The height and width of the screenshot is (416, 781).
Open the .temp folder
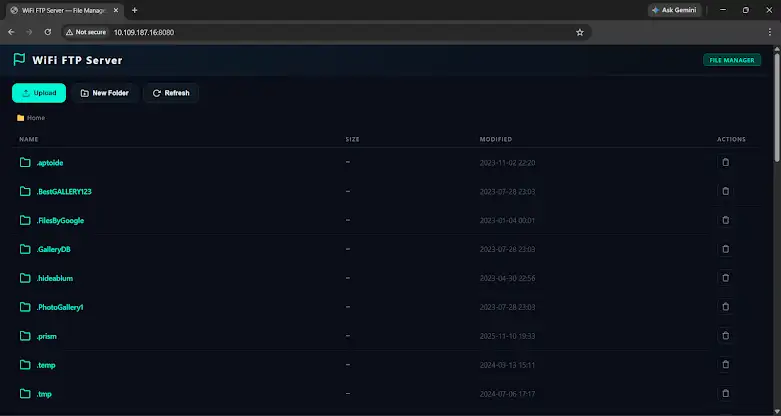46,365
